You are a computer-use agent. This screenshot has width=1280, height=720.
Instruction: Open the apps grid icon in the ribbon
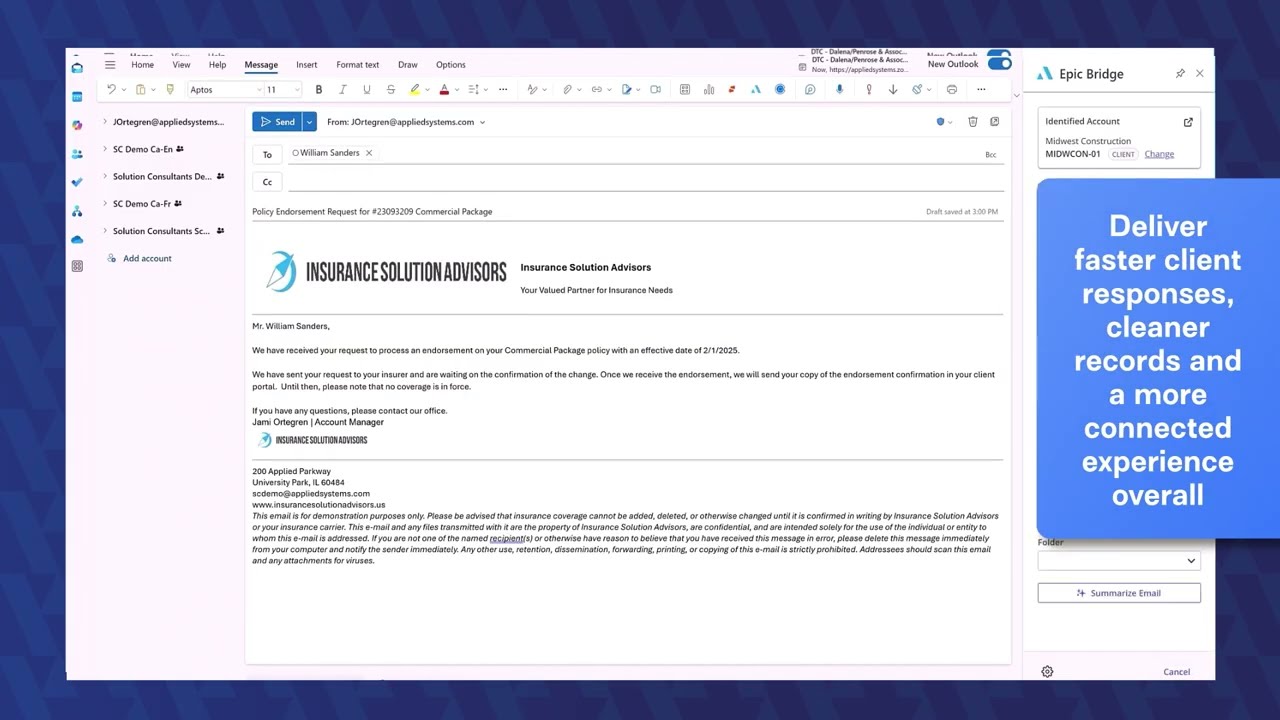click(x=684, y=90)
